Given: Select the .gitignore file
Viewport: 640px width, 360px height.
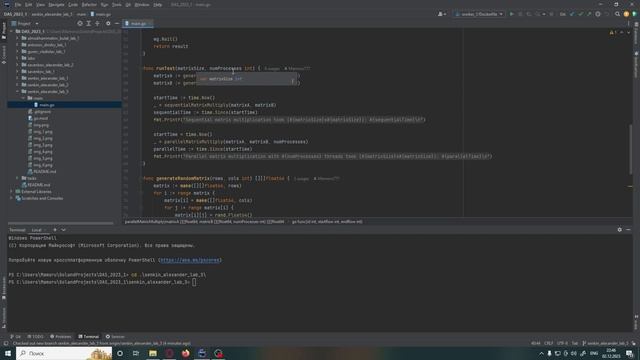Looking at the screenshot, I should pos(40,111).
